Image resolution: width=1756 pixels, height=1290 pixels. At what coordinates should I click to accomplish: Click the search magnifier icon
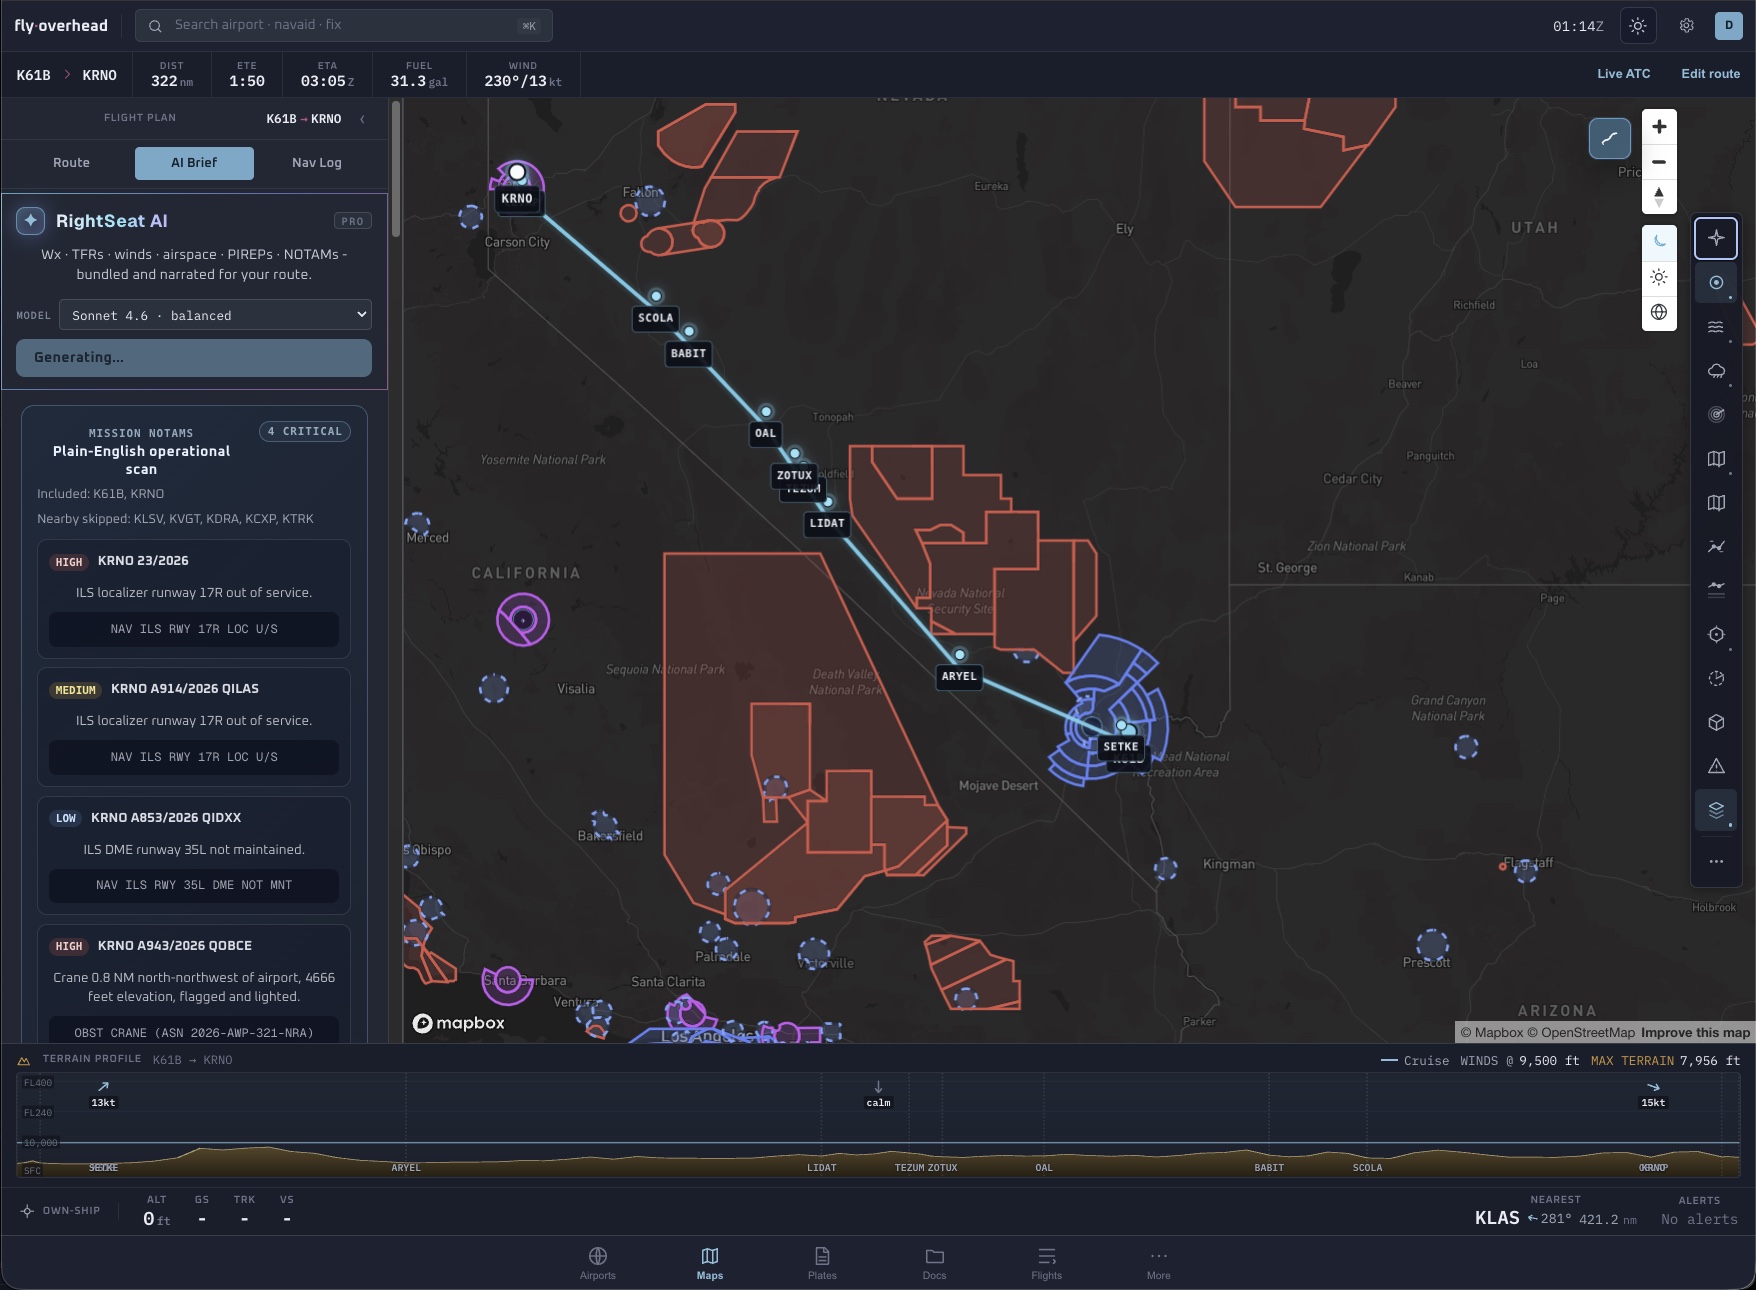pyautogui.click(x=155, y=26)
